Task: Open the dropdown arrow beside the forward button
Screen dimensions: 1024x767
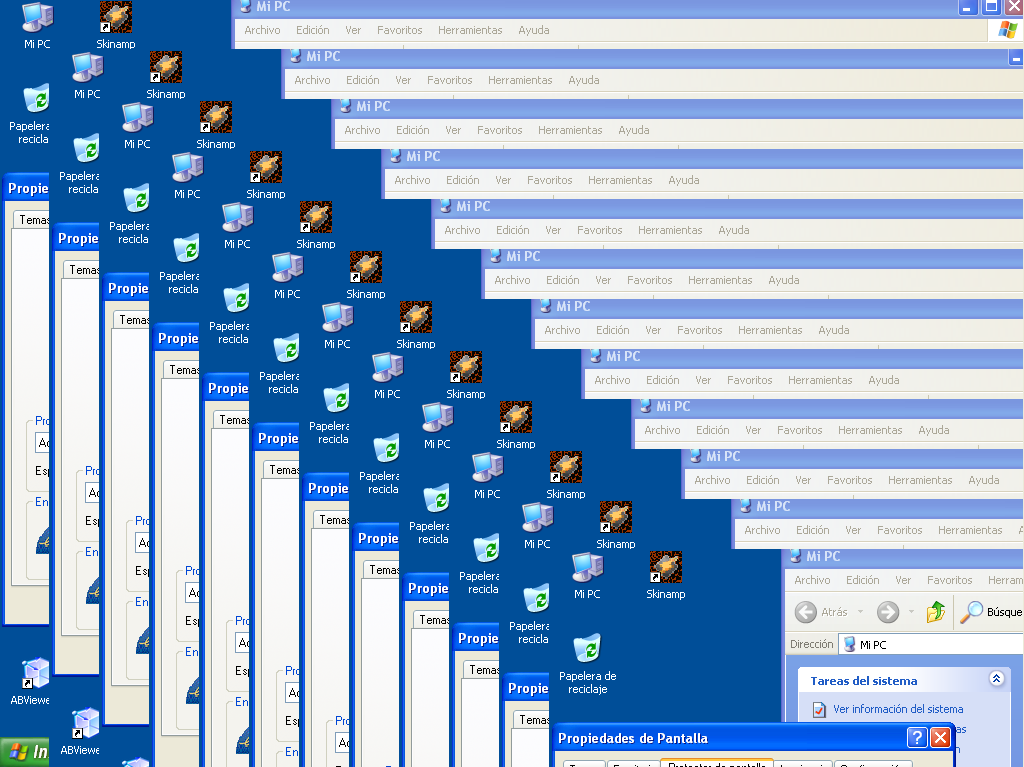Action: click(x=911, y=612)
